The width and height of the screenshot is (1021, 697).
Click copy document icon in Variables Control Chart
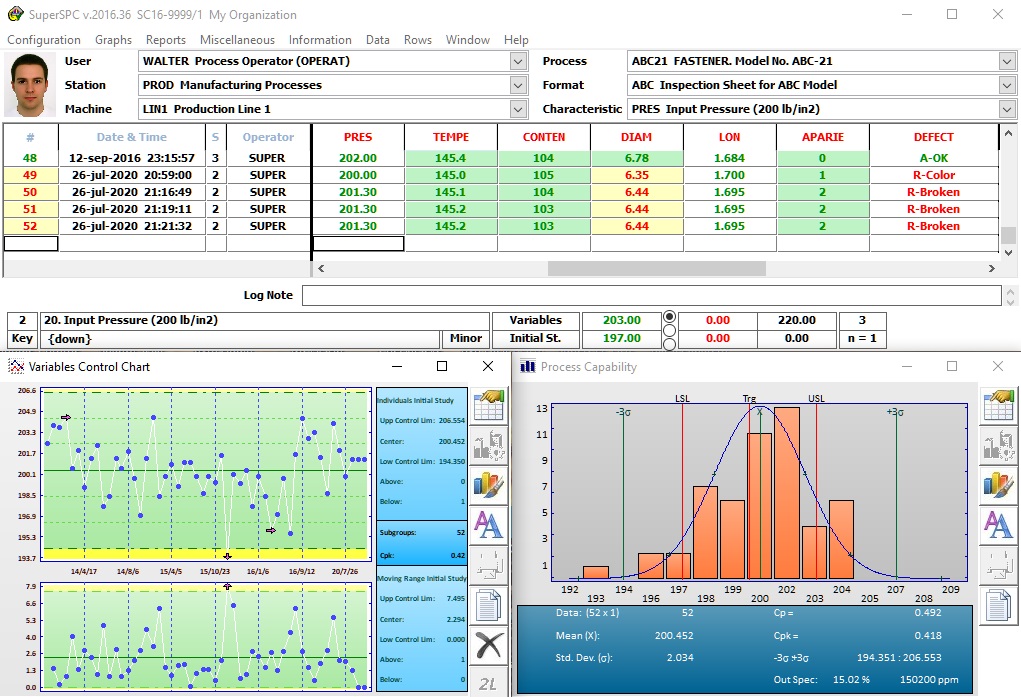[x=488, y=606]
